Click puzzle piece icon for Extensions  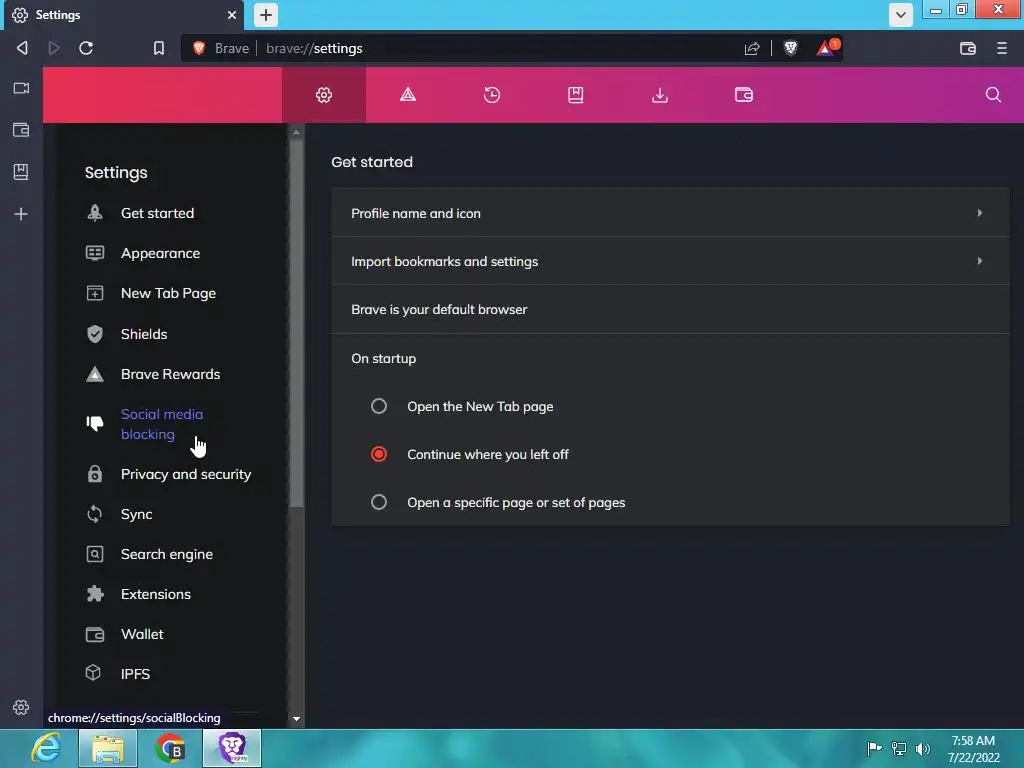pyautogui.click(x=95, y=594)
